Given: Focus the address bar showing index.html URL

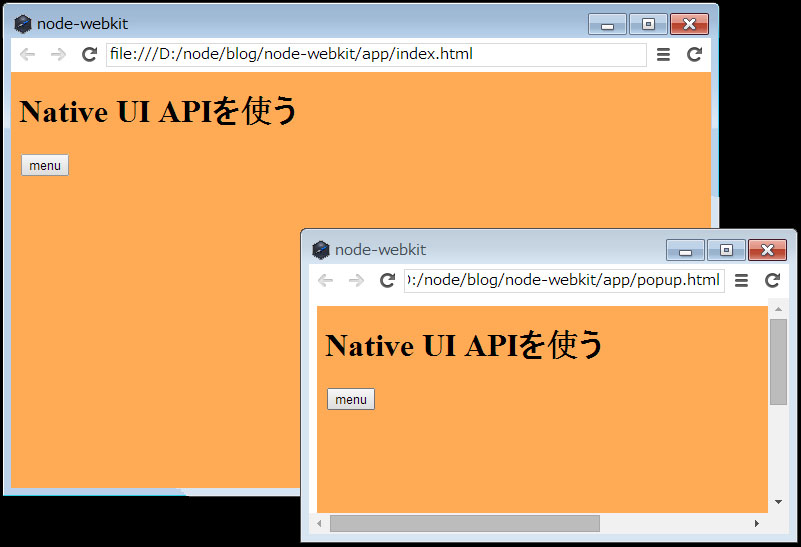Looking at the screenshot, I should (375, 55).
